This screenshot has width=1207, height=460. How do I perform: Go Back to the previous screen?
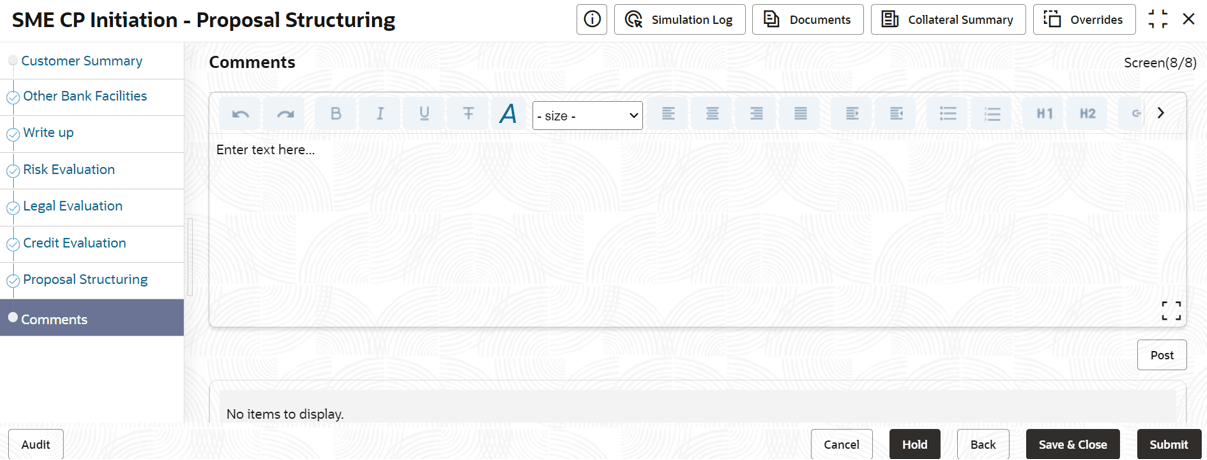point(983,444)
